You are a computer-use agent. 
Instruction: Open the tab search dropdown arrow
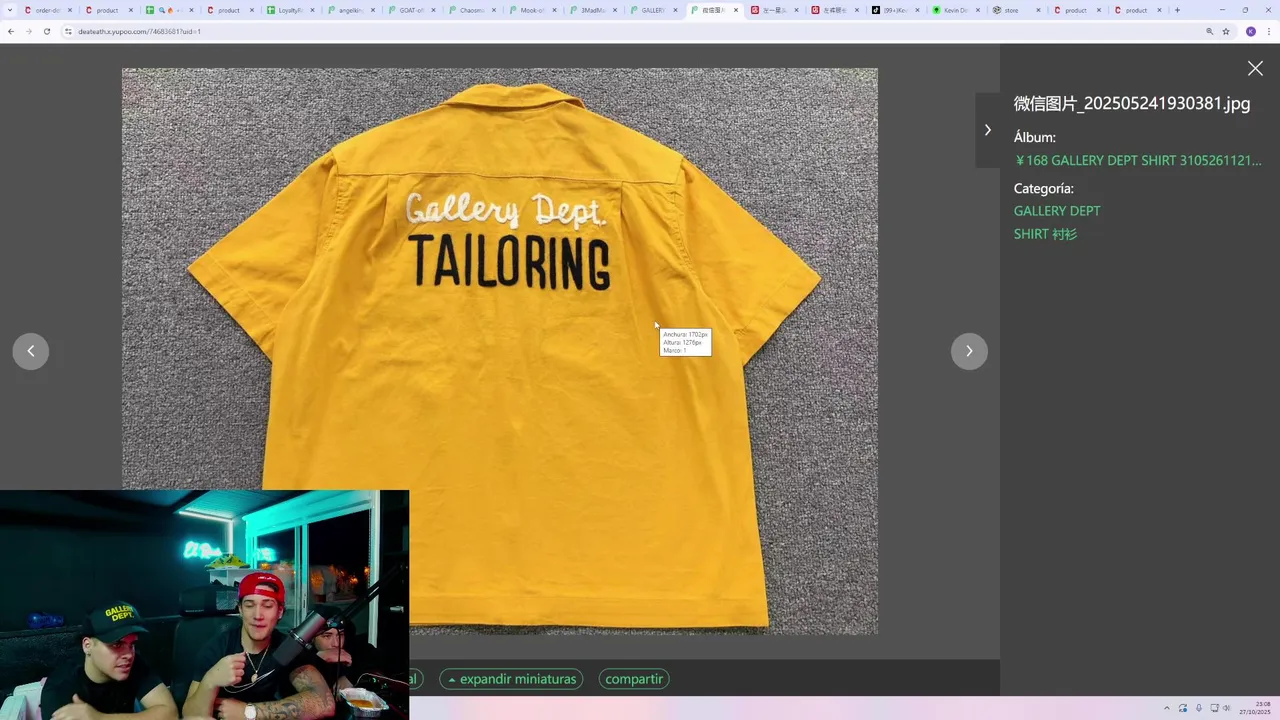tap(10, 10)
